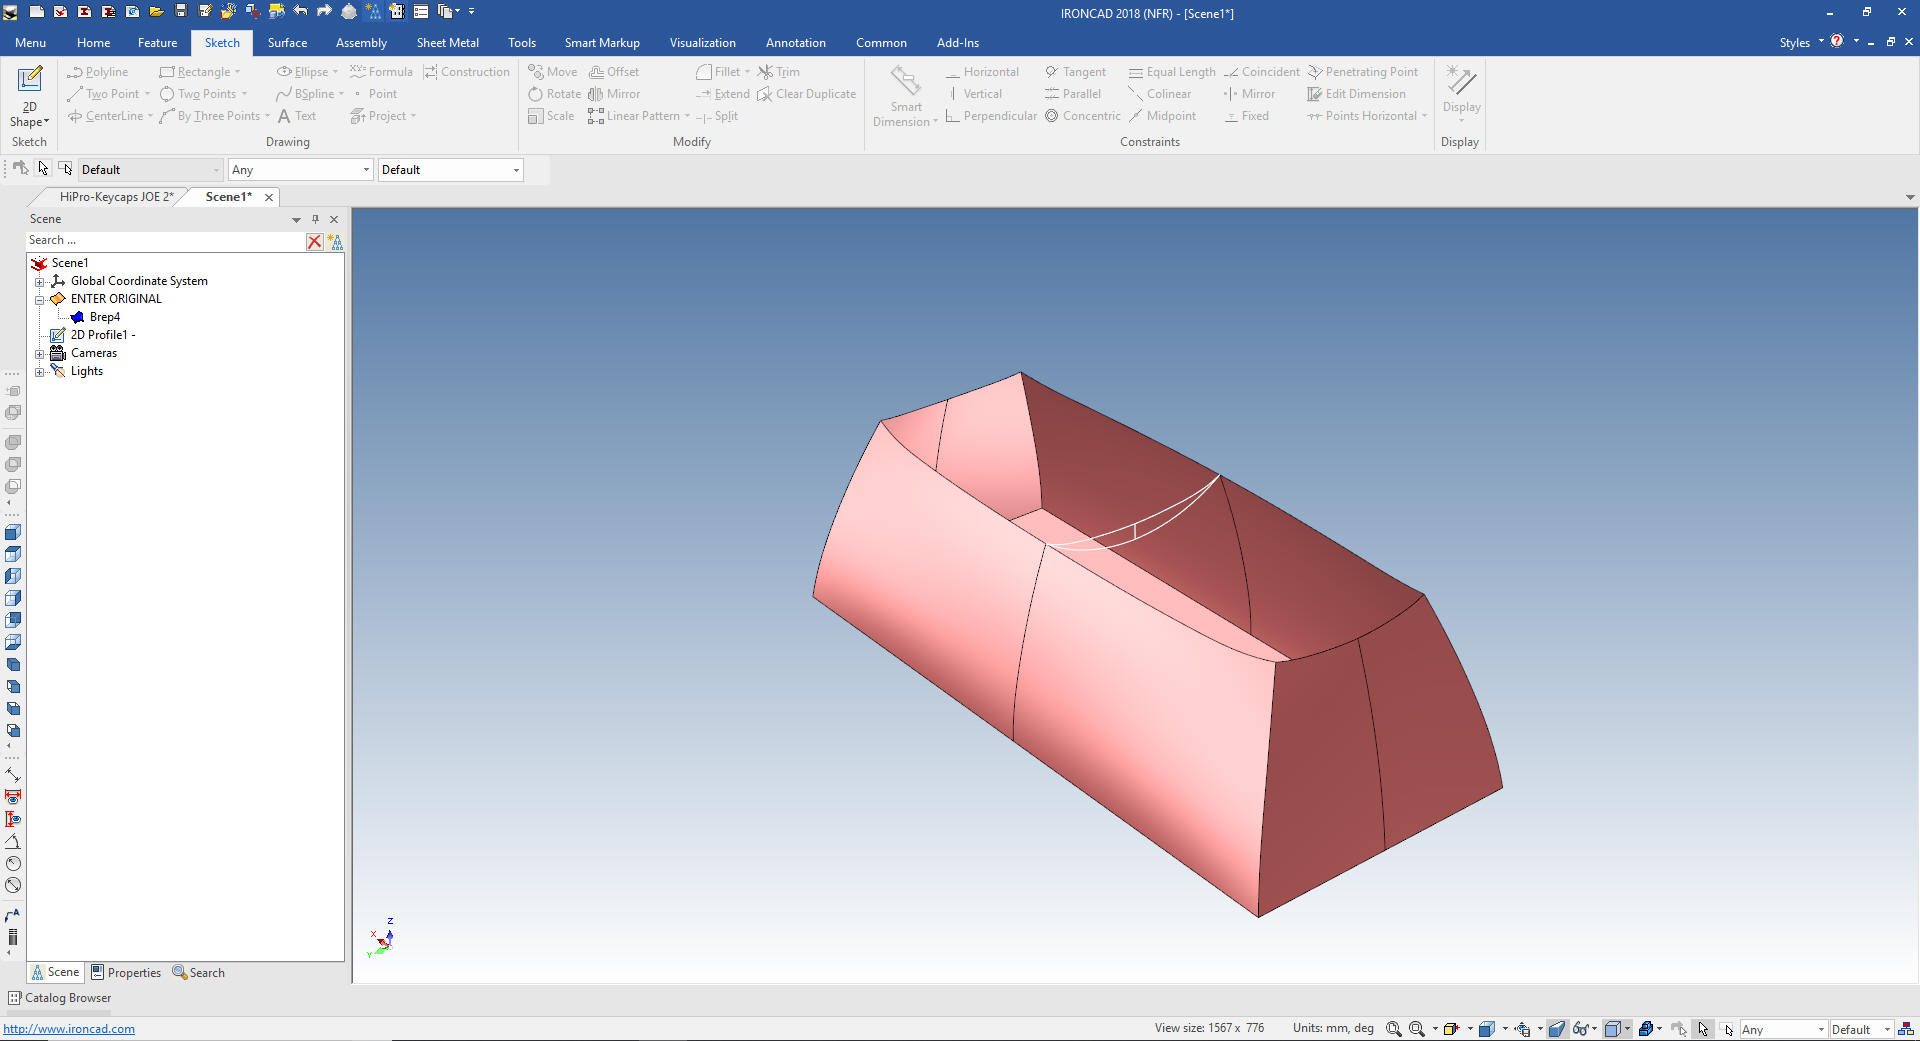Collapse the ENTER ORIGINAL tree node

pos(40,299)
